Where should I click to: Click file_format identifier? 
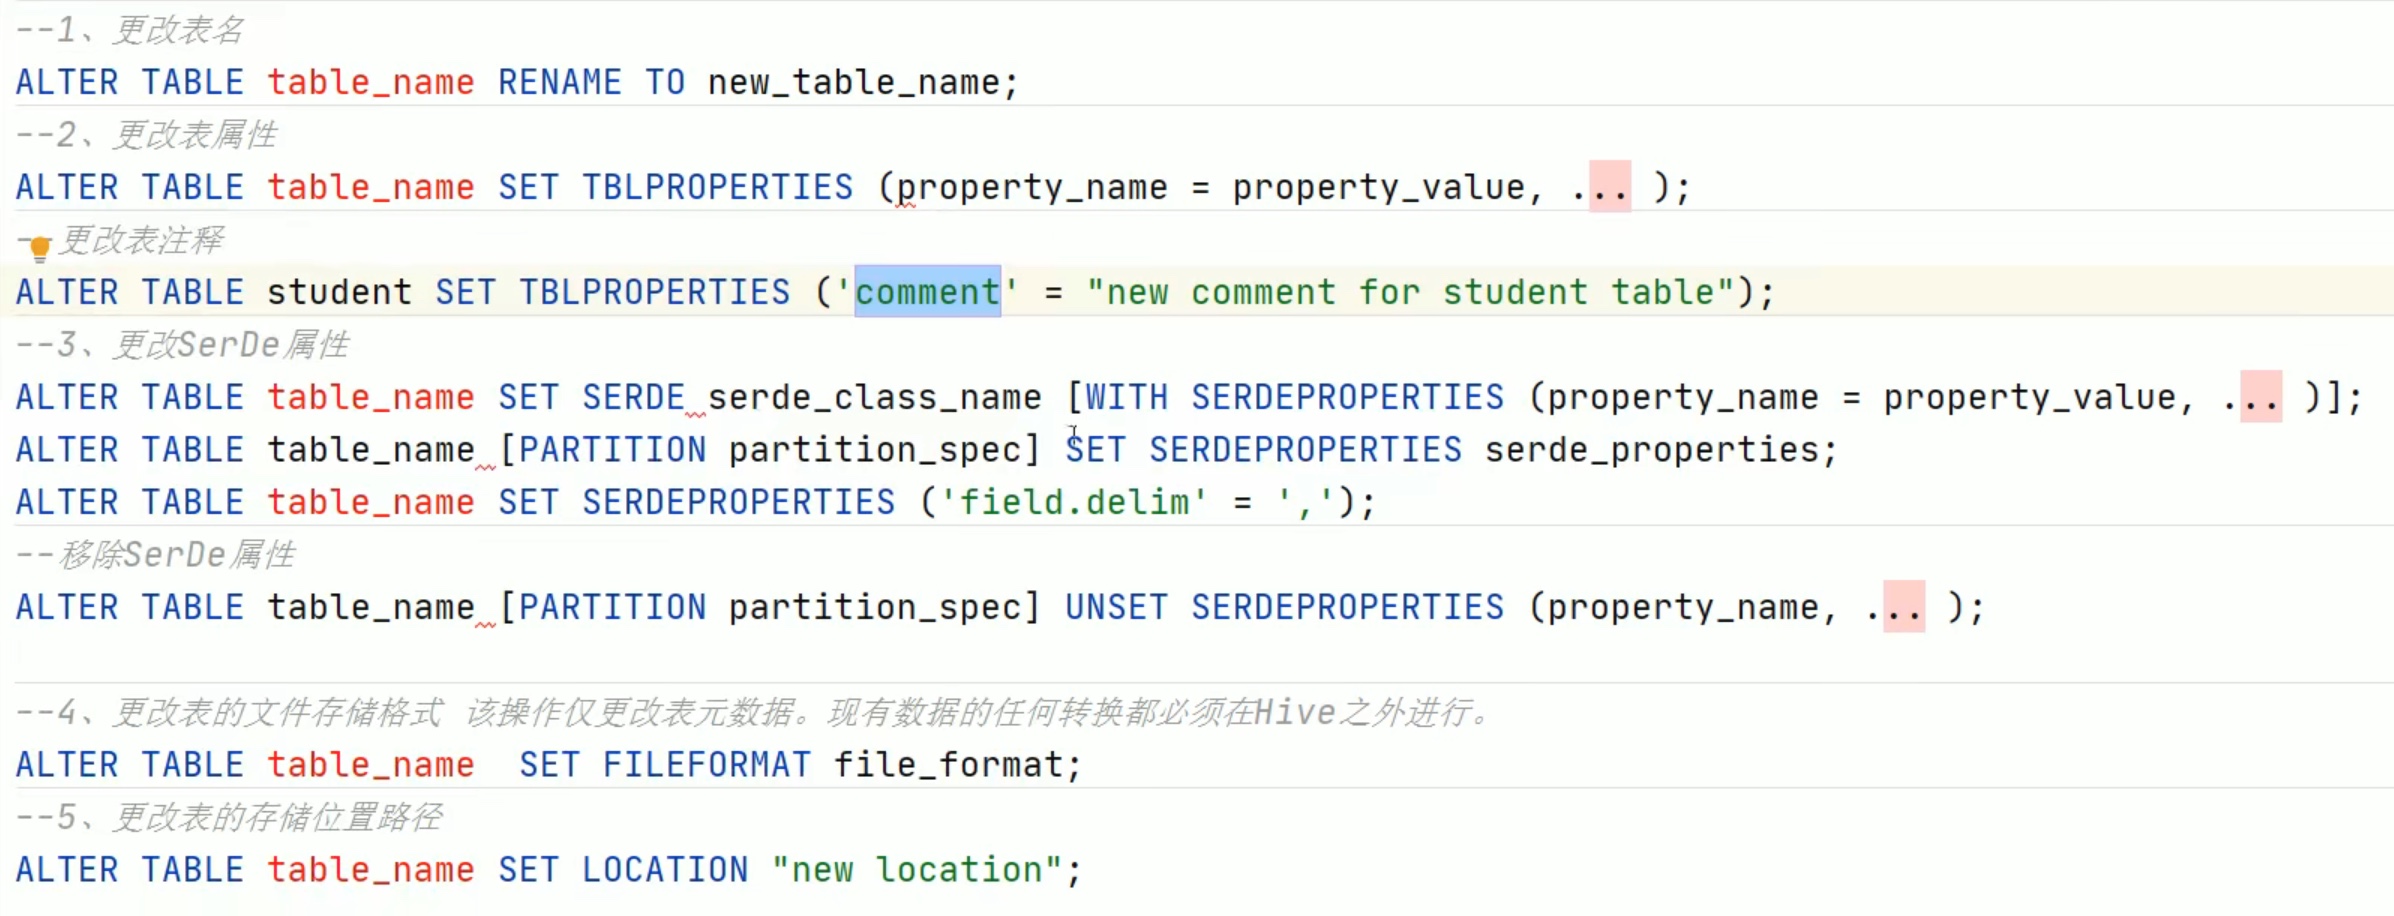point(949,765)
